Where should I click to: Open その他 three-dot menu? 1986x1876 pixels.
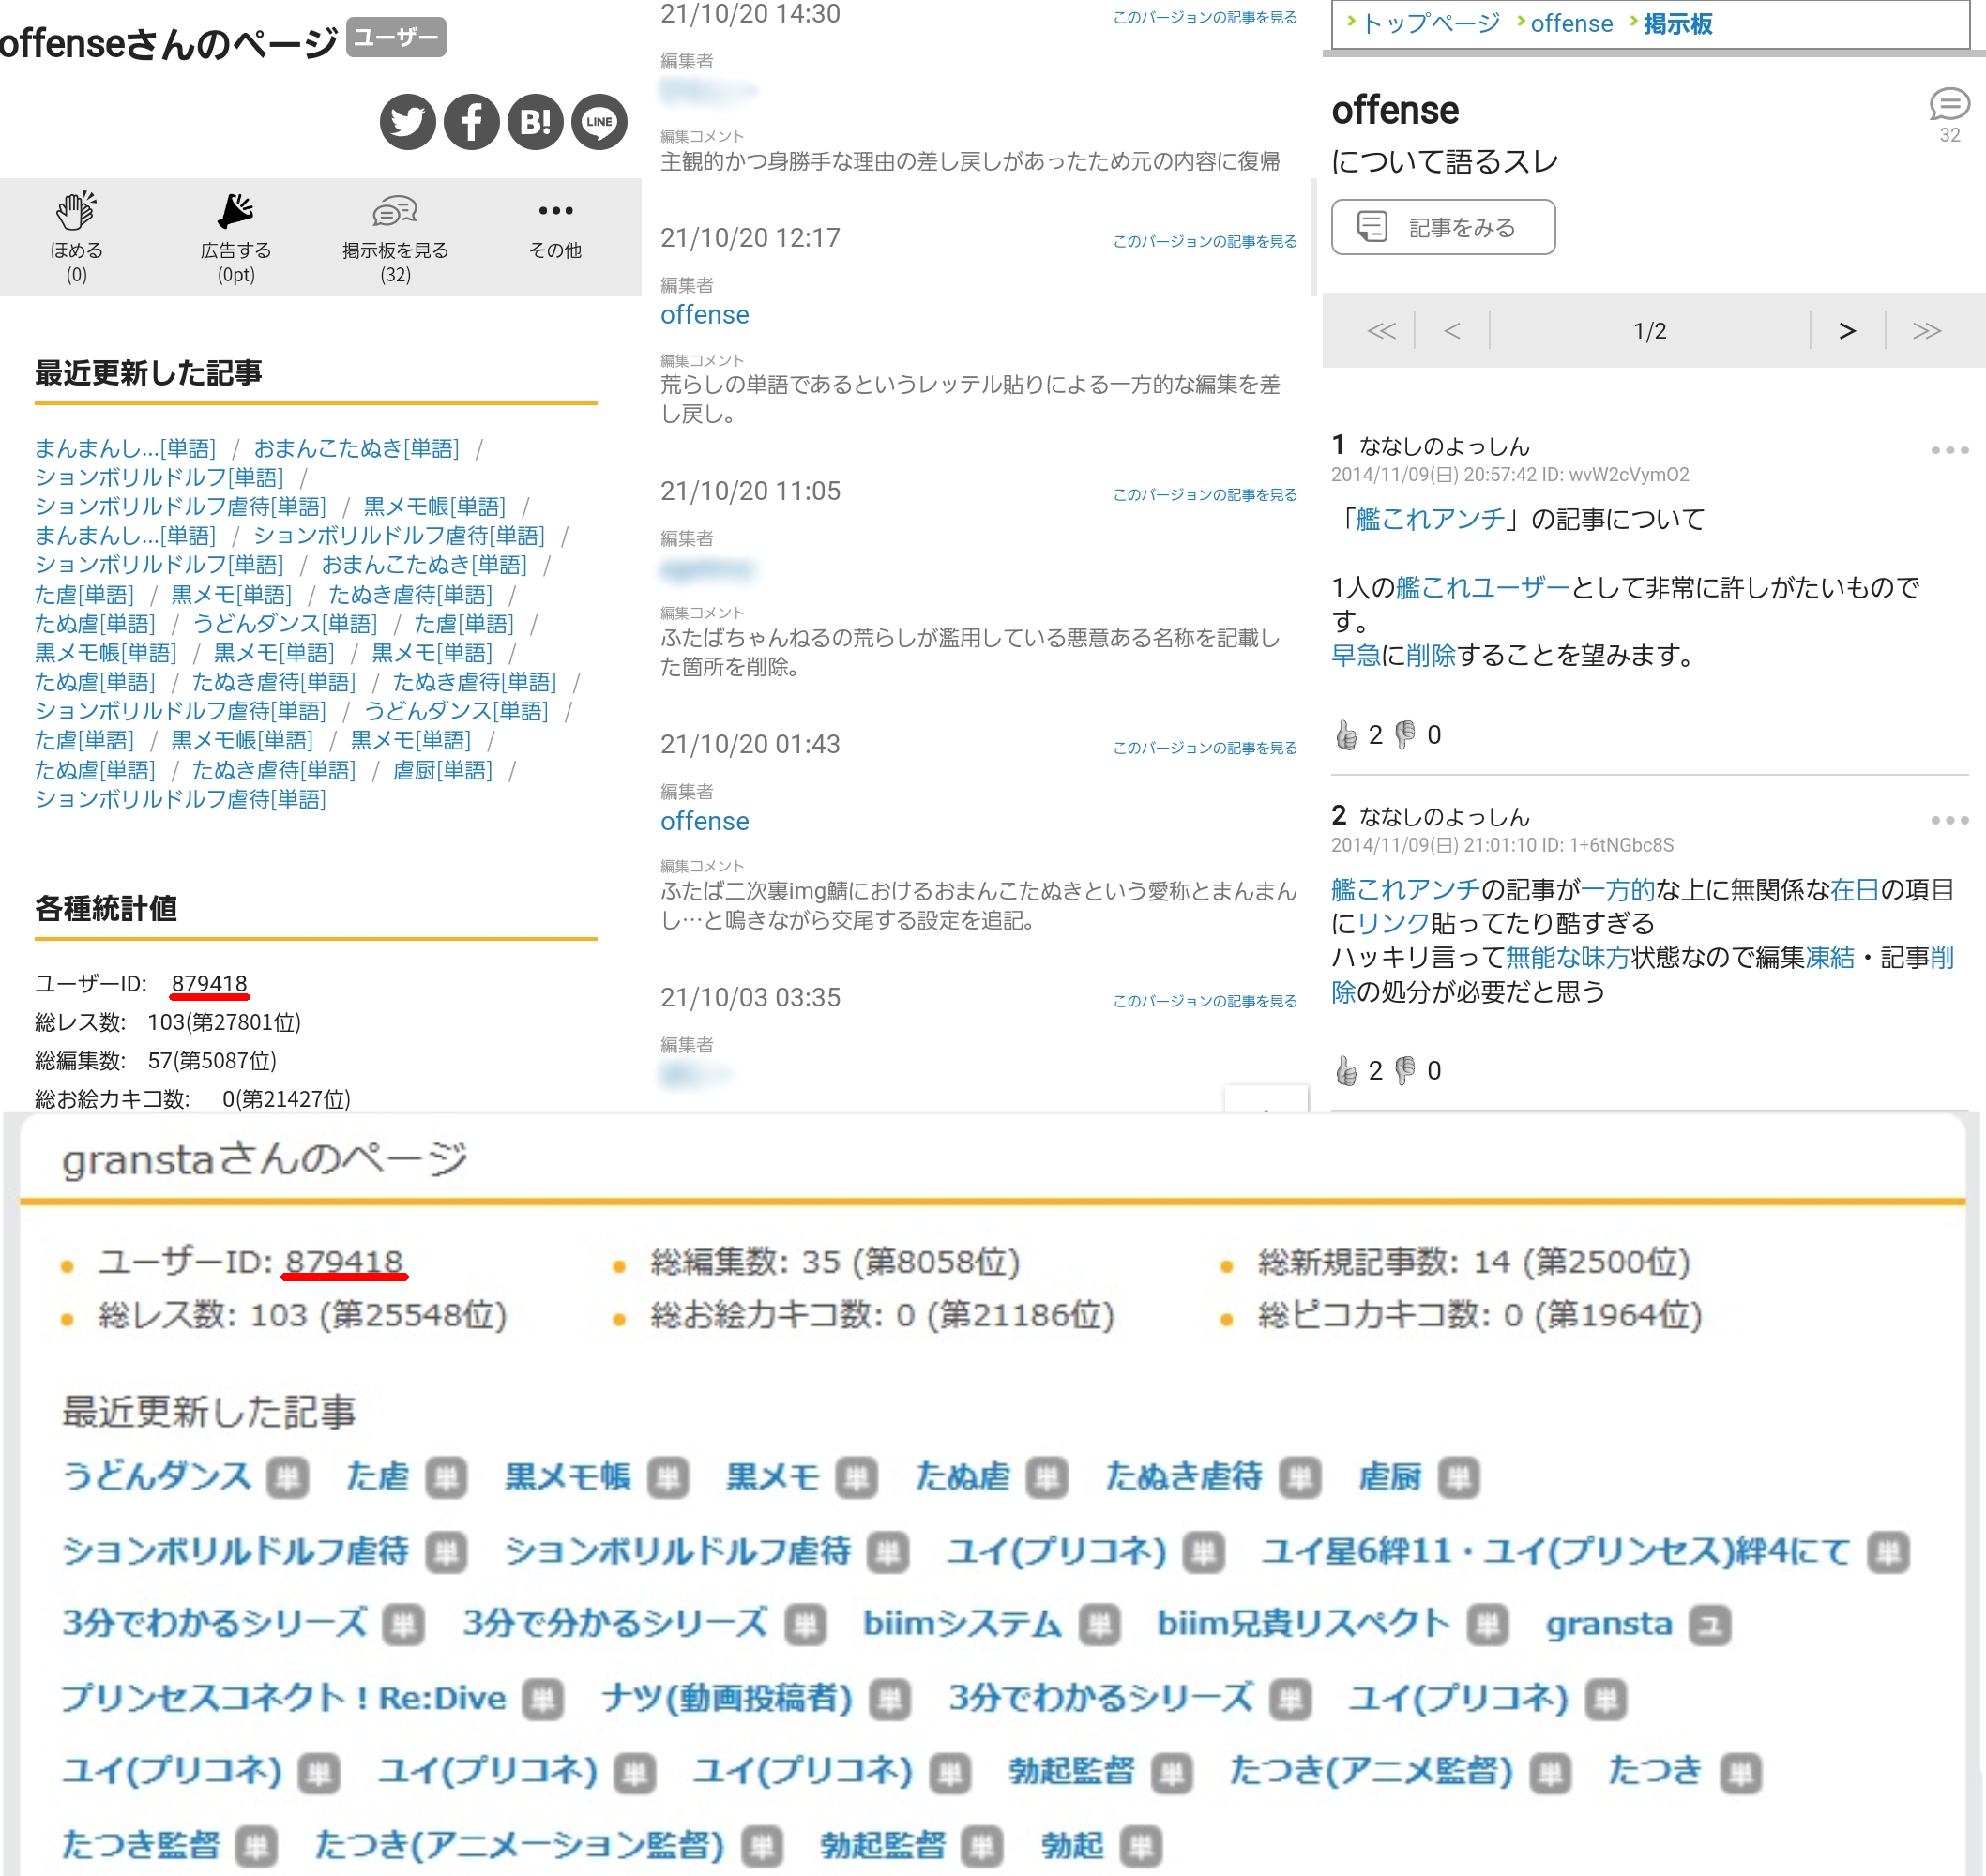pos(555,211)
